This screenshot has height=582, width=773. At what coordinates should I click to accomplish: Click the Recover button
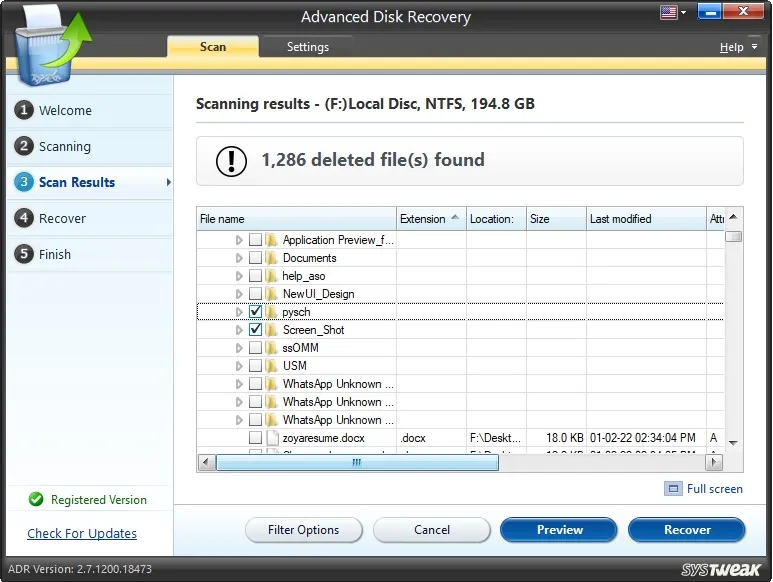(x=687, y=530)
